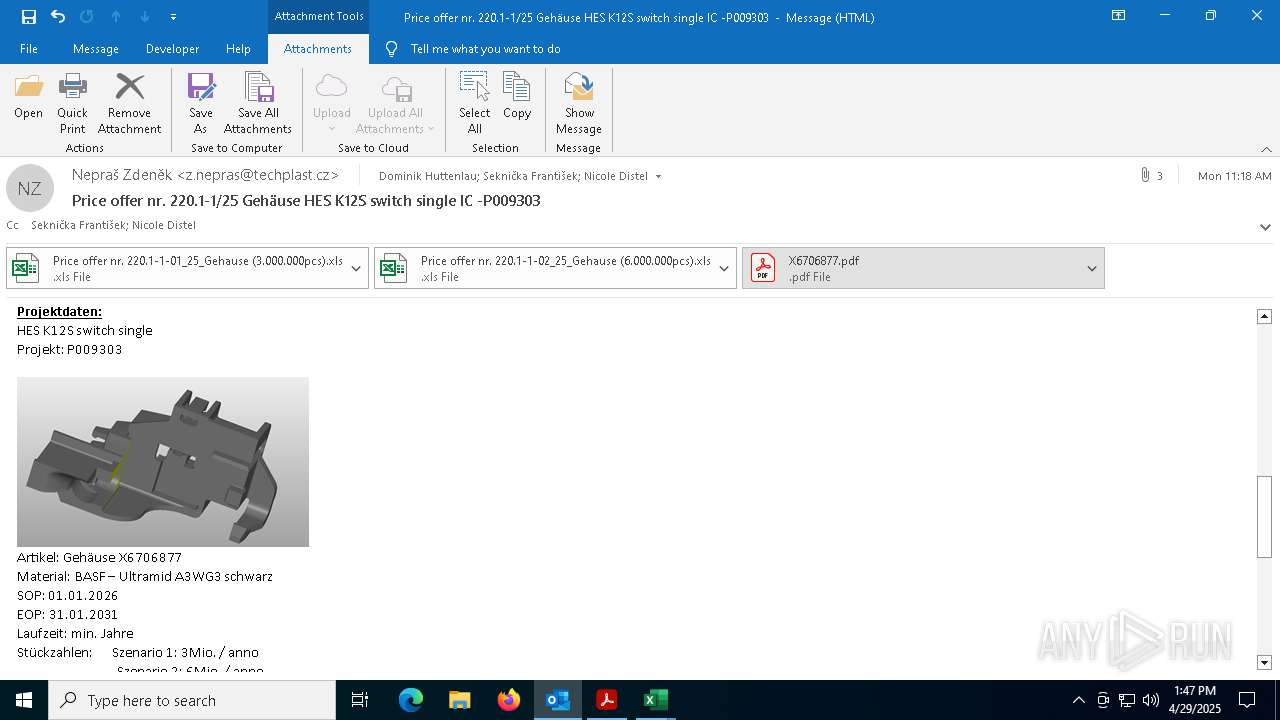Screen dimensions: 1280x720
Task: Collapse the ribbon with the chevron
Action: pyautogui.click(x=1266, y=149)
